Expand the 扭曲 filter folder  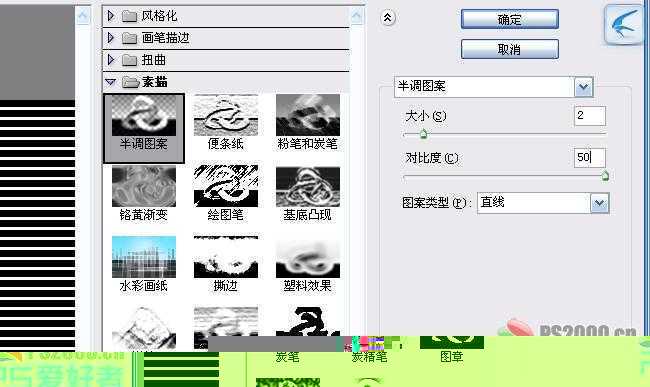111,60
